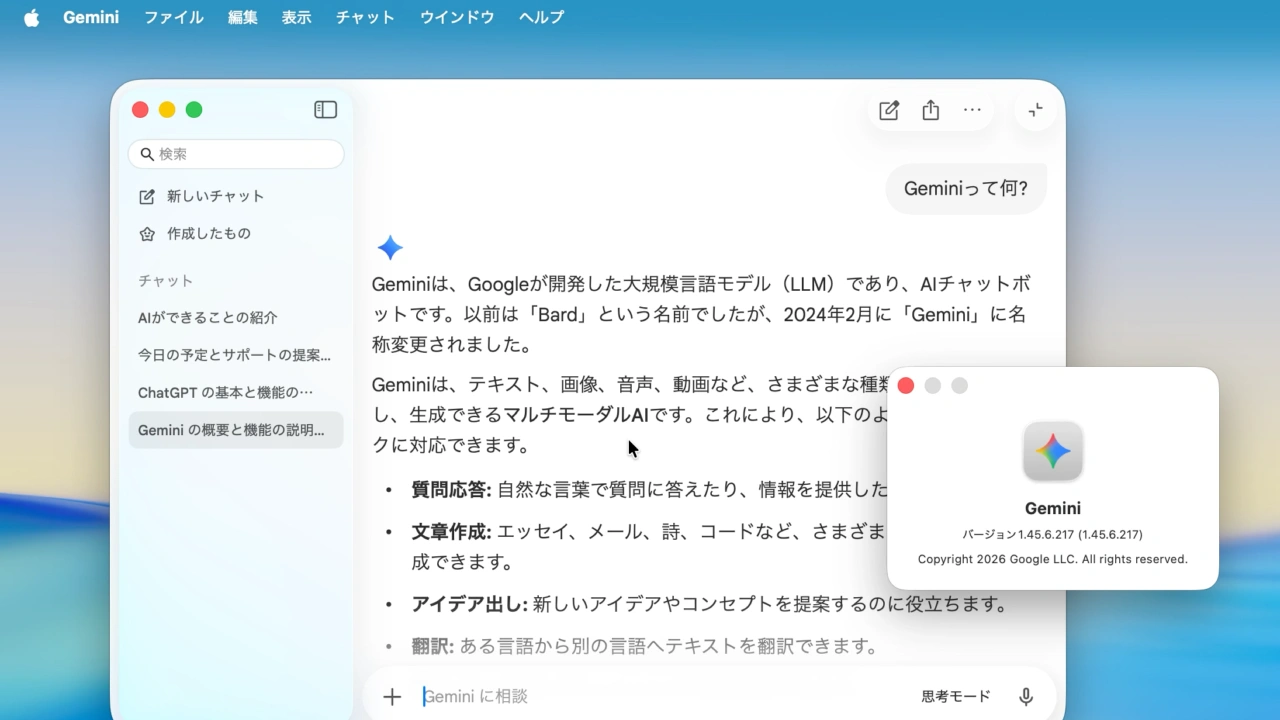Click inside the Geminiに相談 input field
1280x720 pixels.
pos(600,696)
